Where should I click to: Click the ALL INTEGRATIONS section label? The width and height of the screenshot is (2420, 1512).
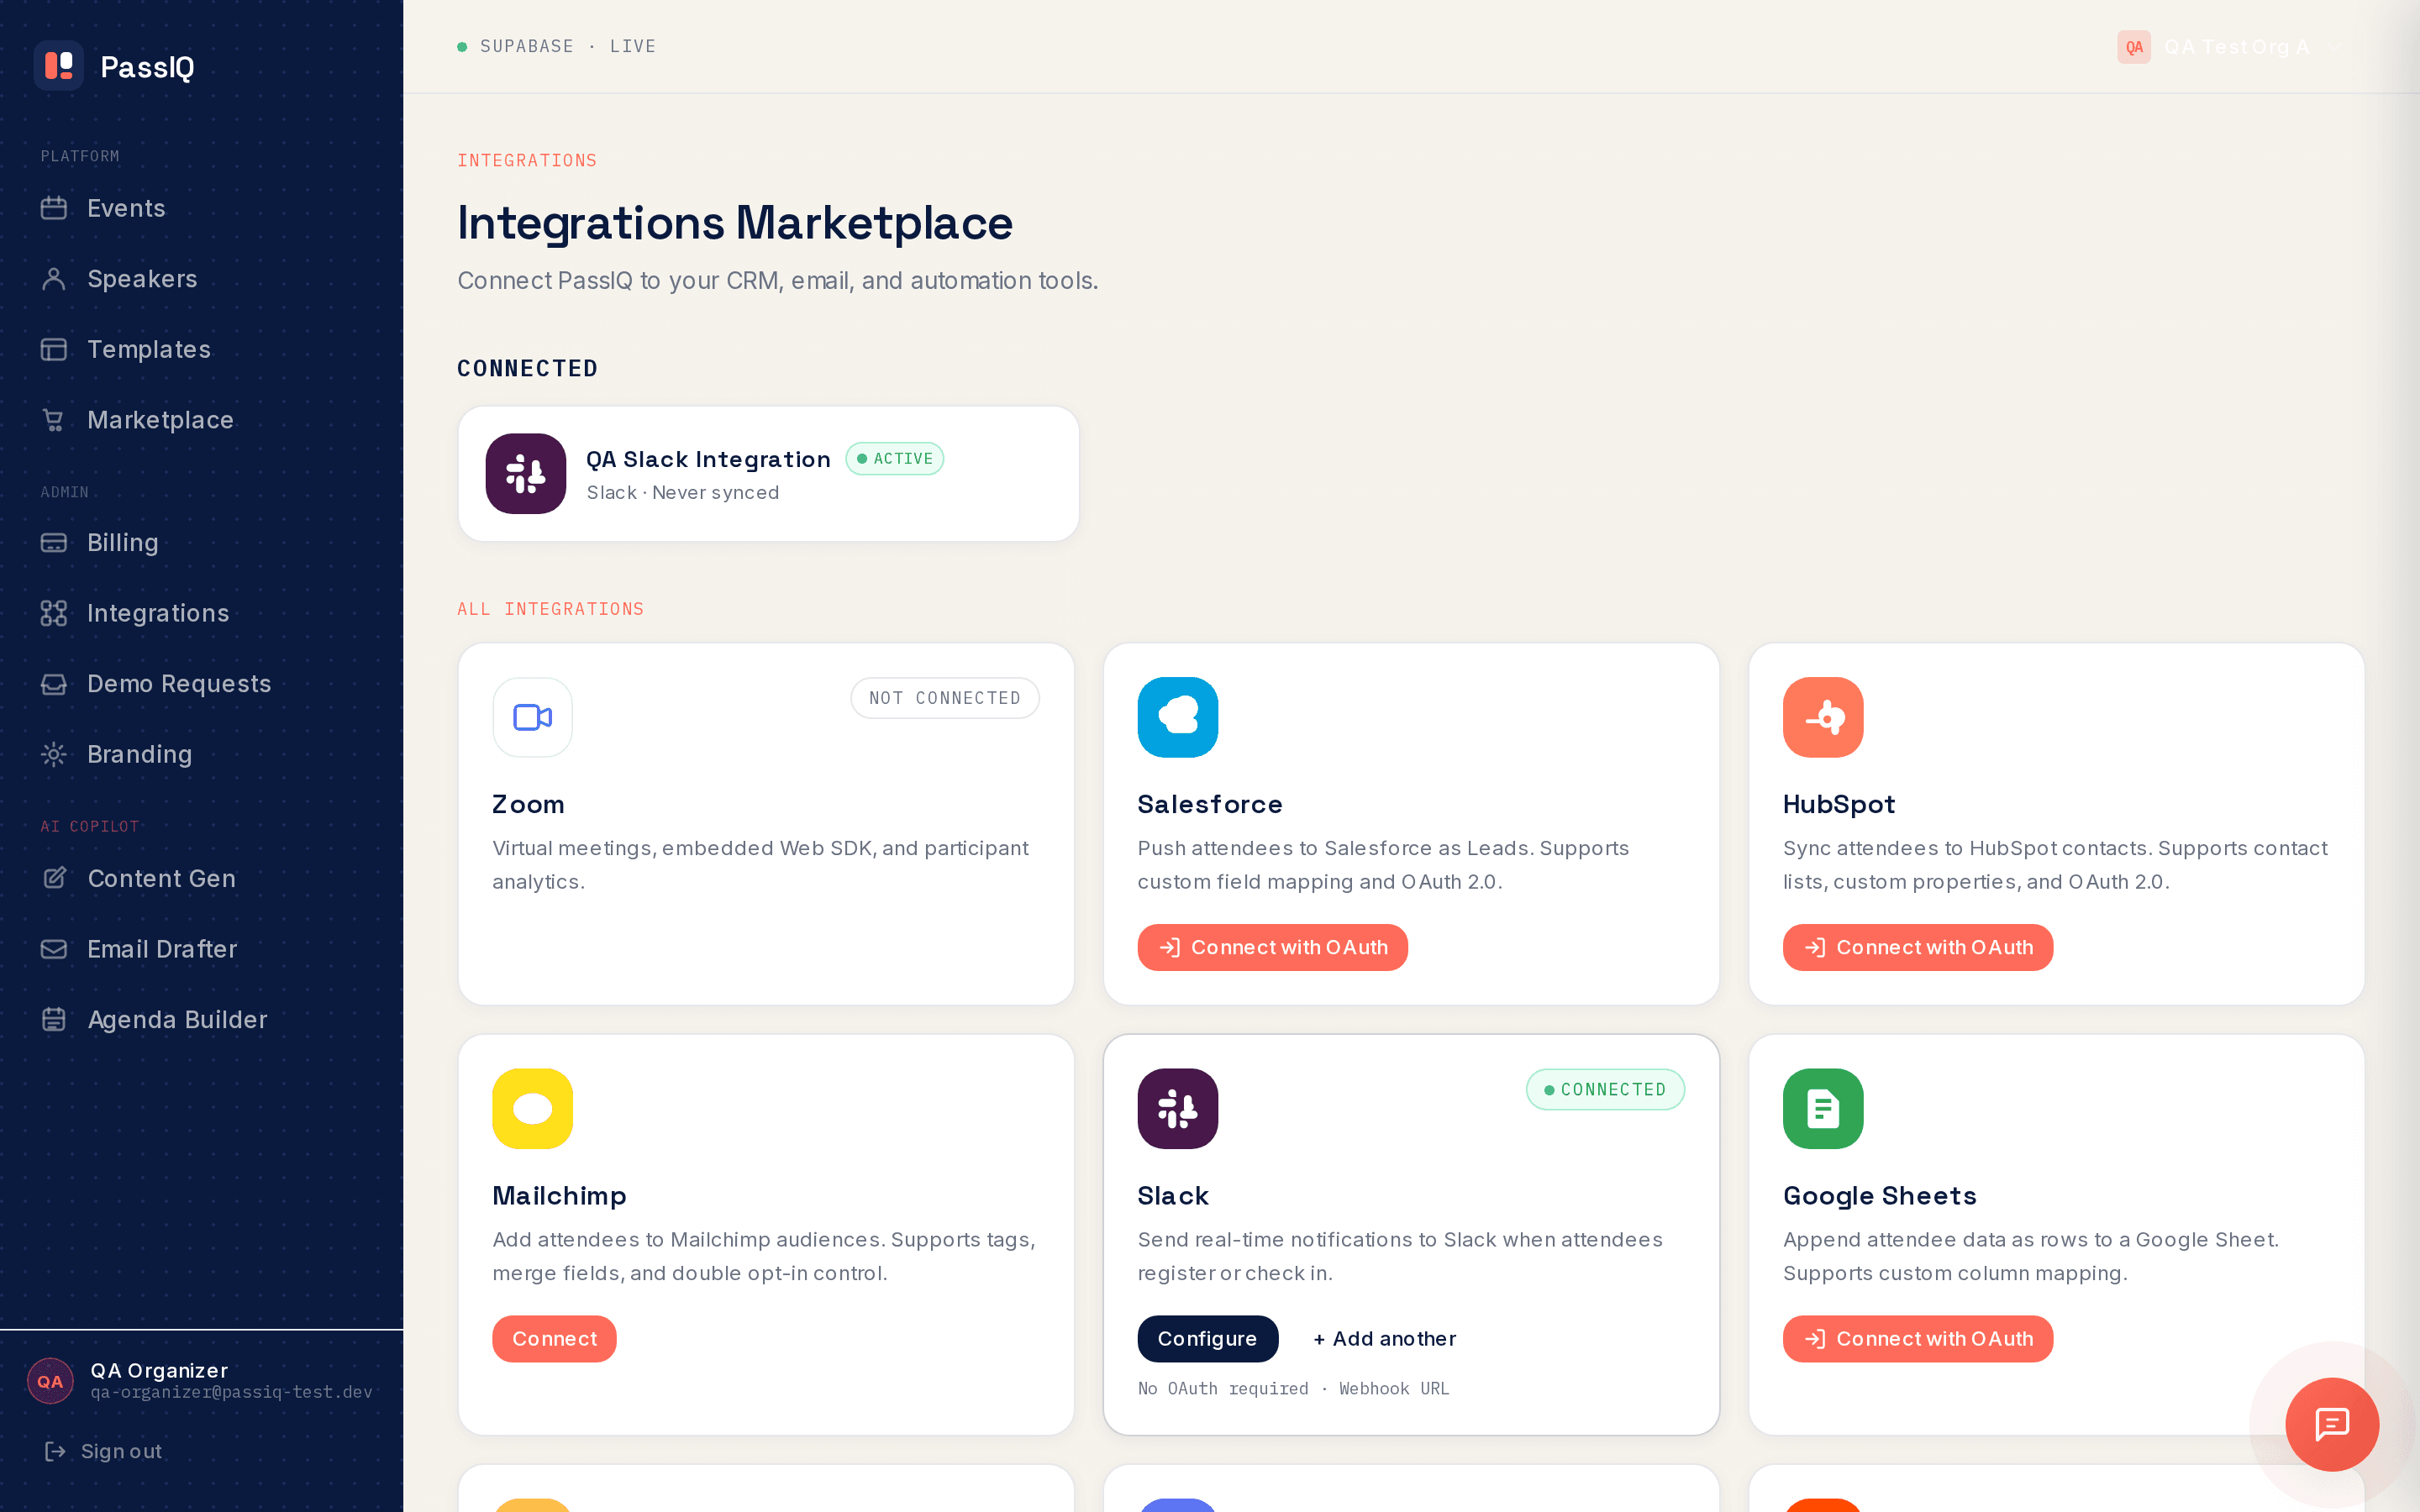[550, 609]
